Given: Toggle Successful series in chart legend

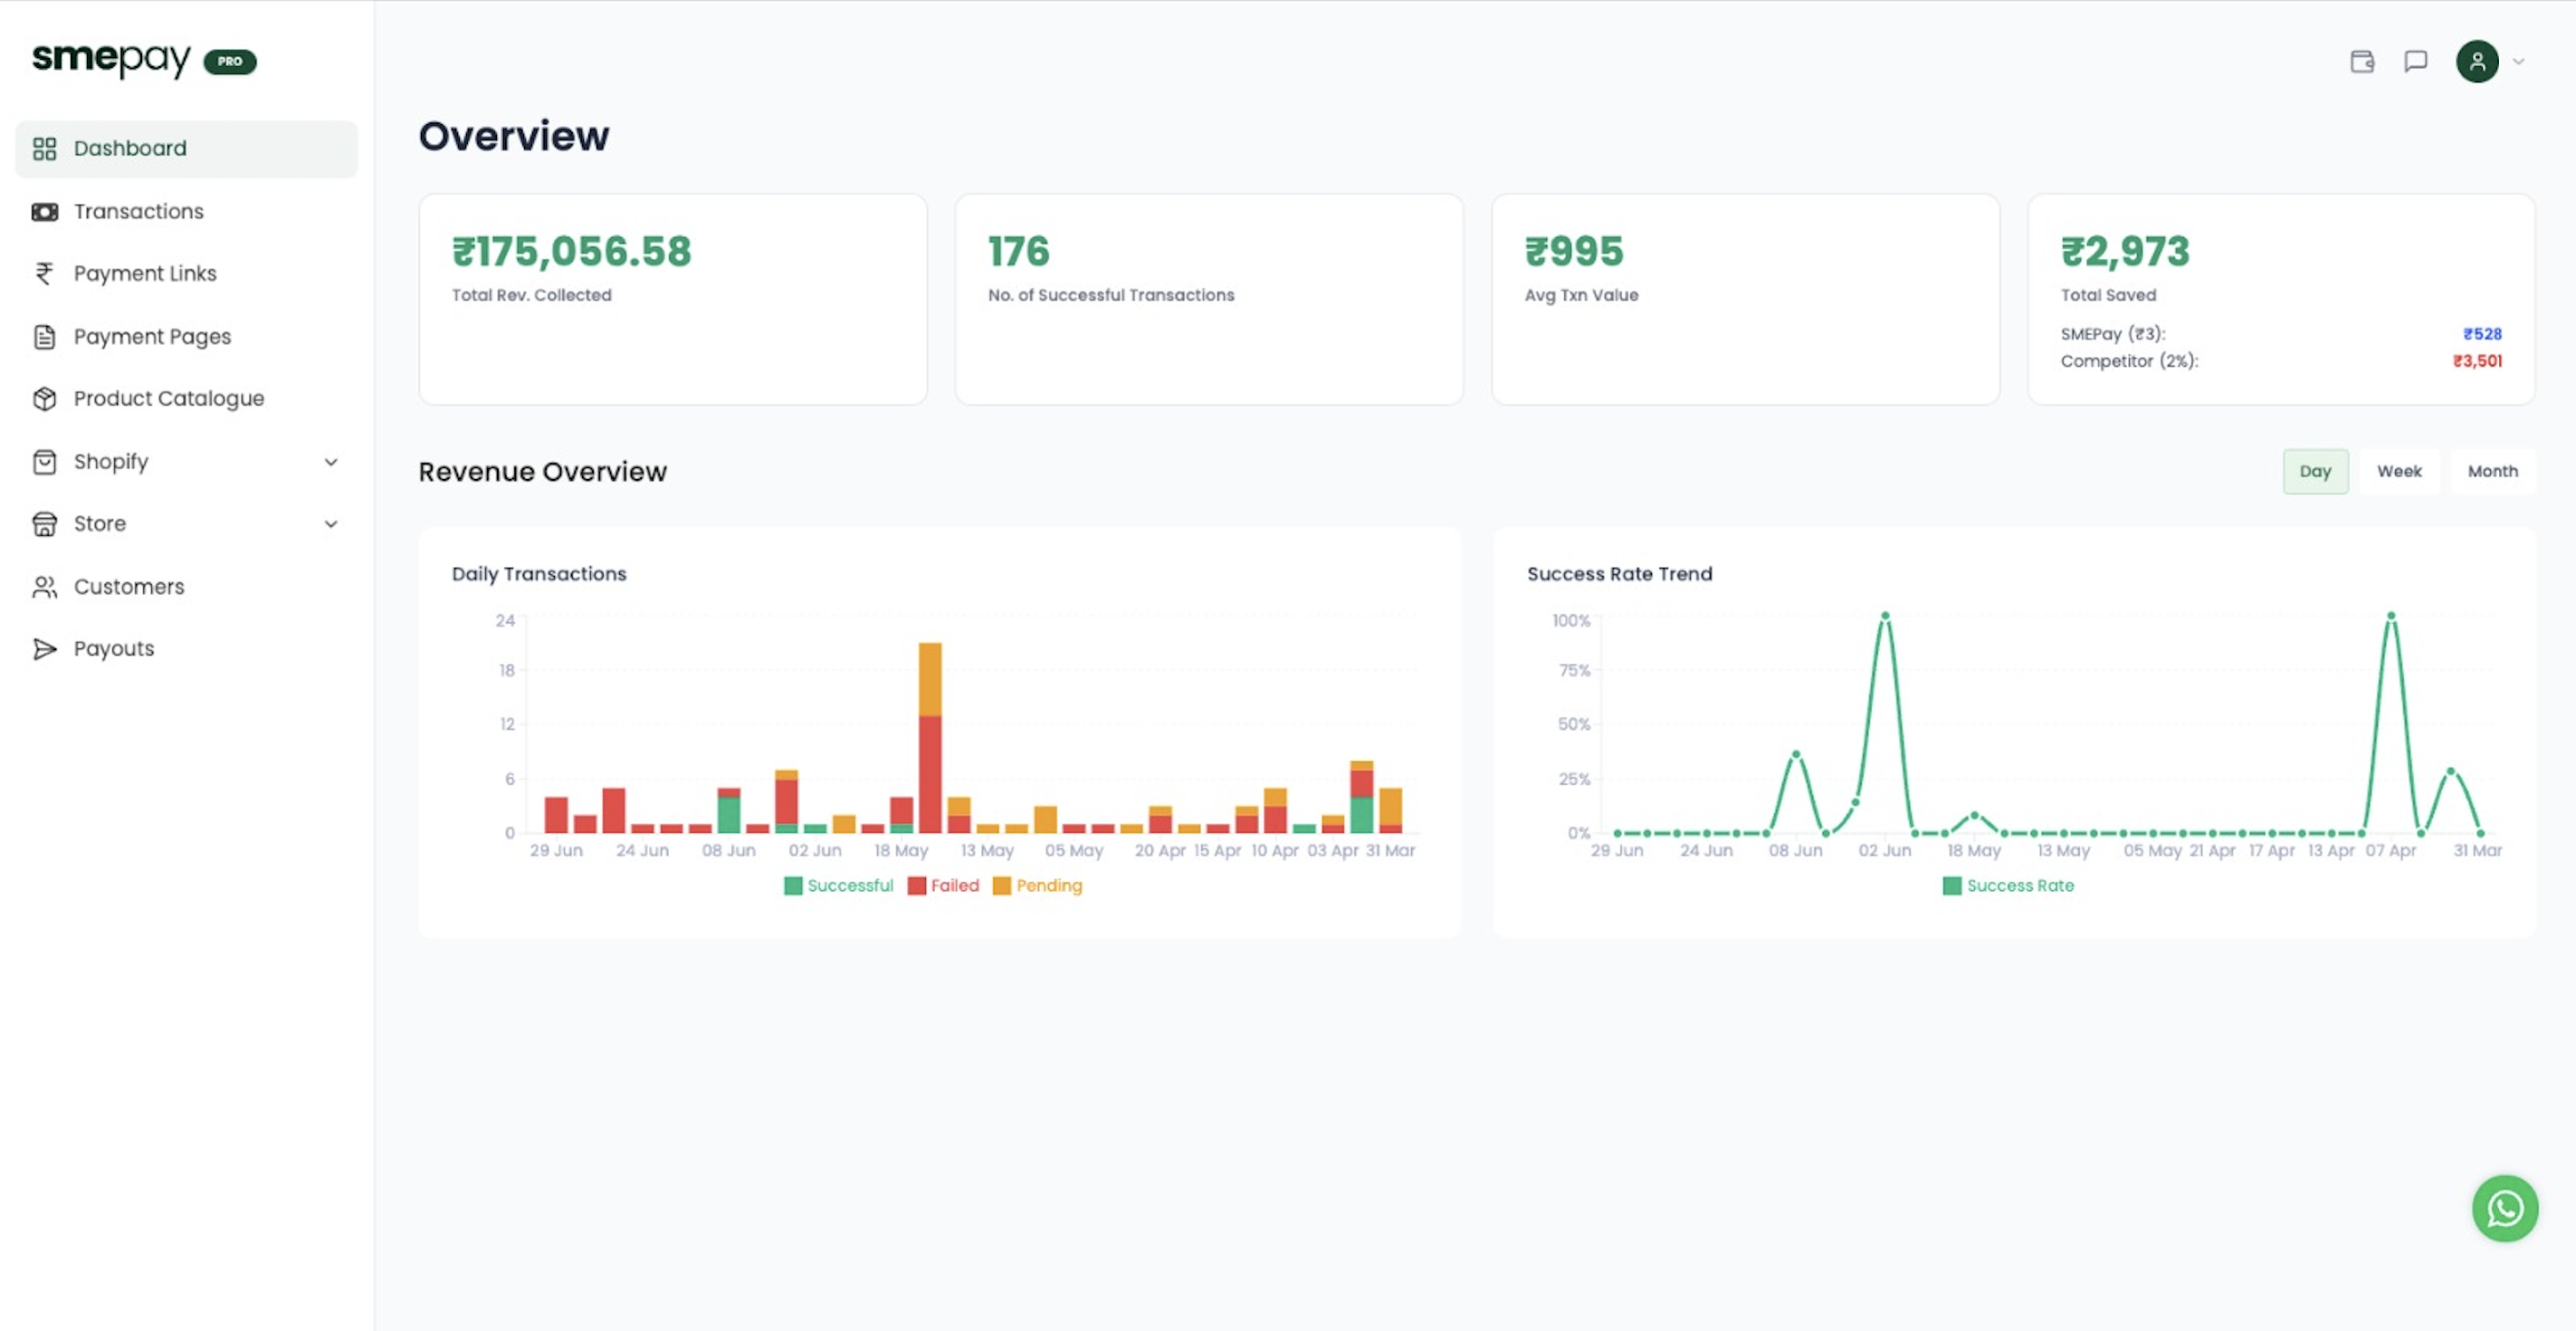Looking at the screenshot, I should pos(839,886).
